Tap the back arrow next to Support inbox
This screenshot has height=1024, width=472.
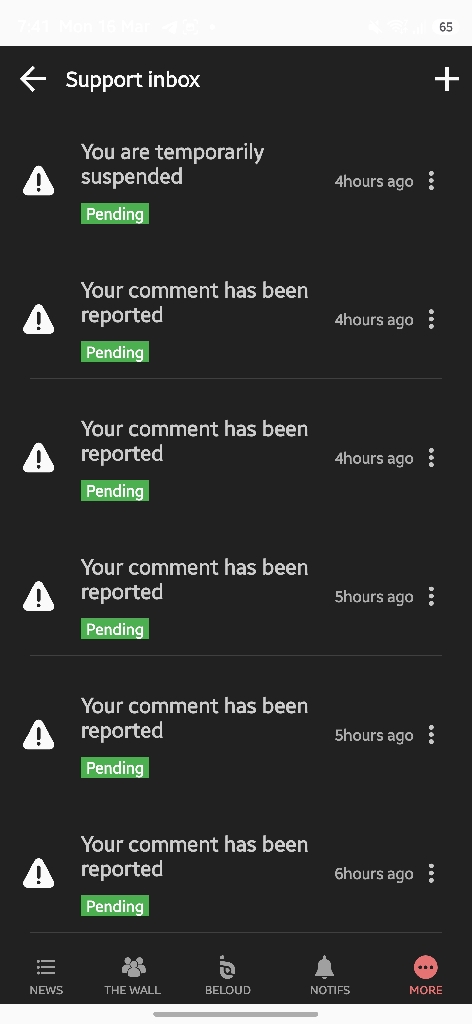click(33, 80)
